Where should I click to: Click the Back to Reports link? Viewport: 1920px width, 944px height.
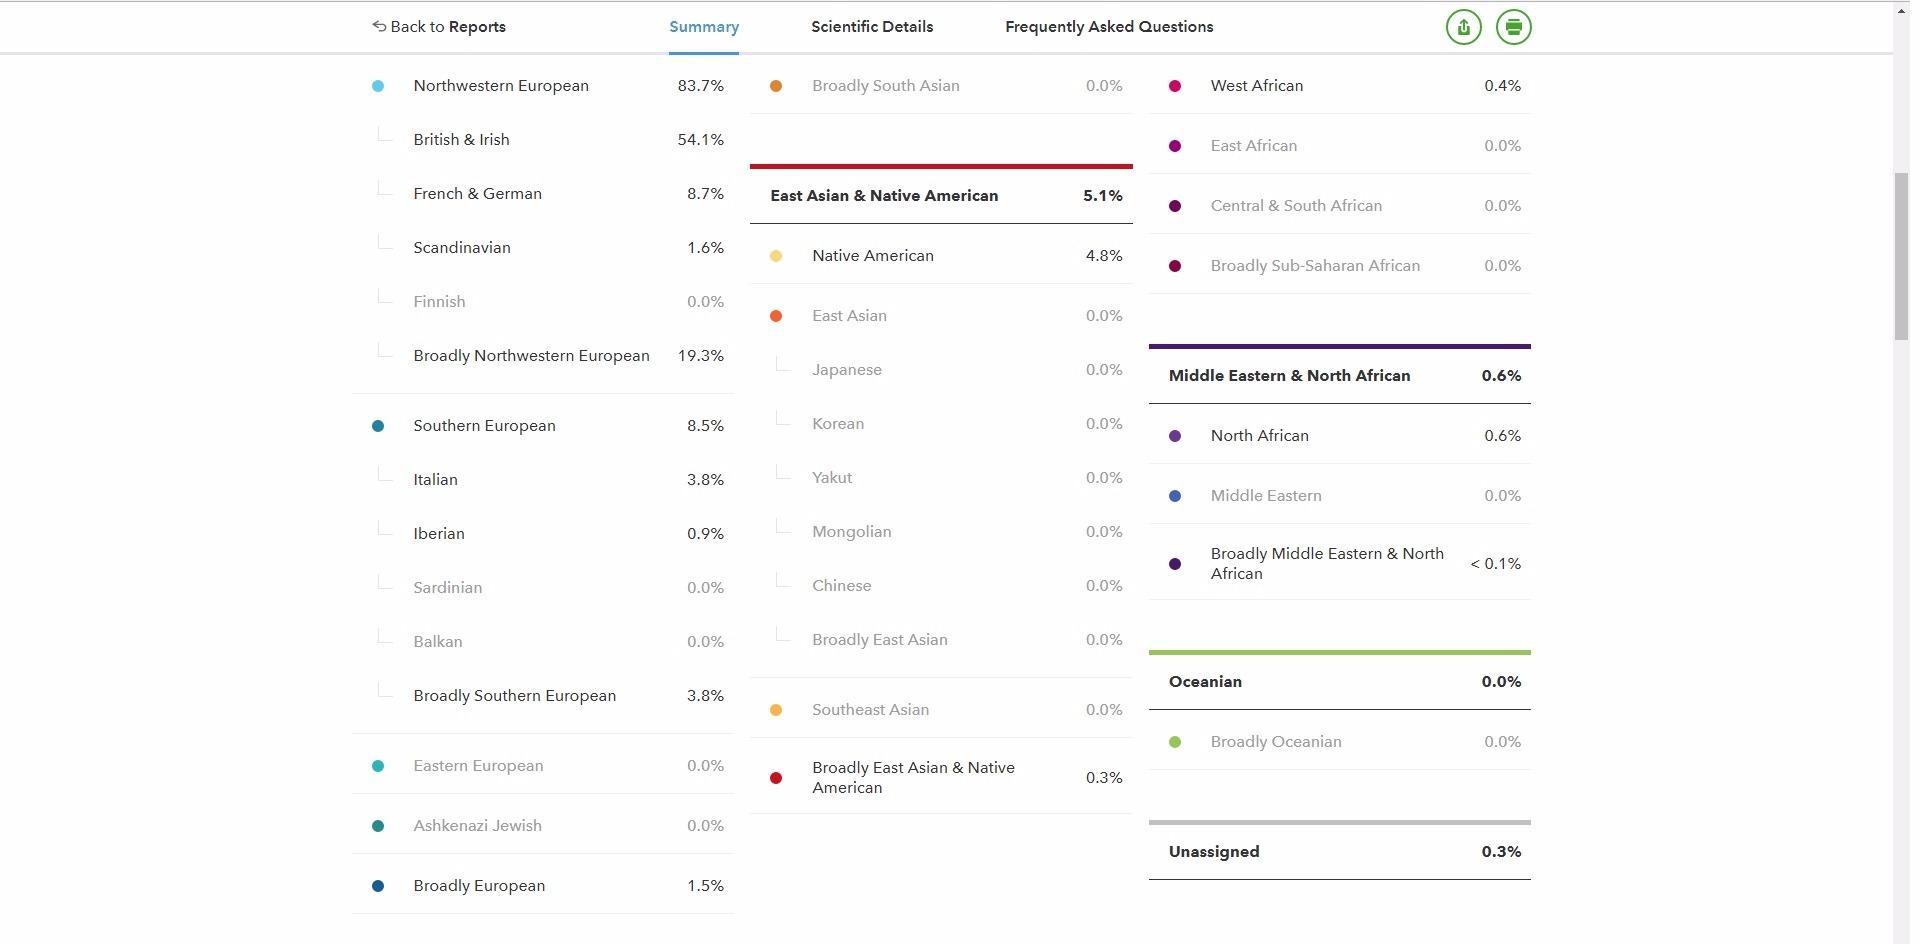[x=446, y=26]
